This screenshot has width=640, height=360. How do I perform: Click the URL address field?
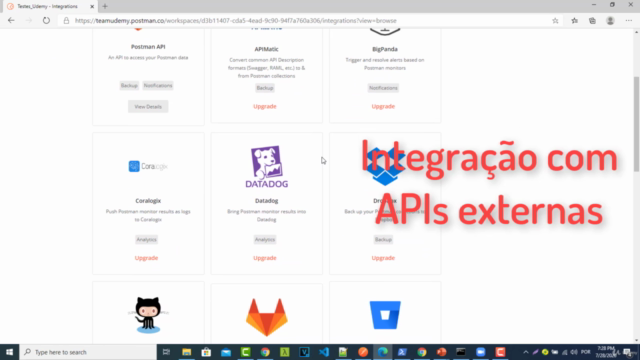coord(309,20)
